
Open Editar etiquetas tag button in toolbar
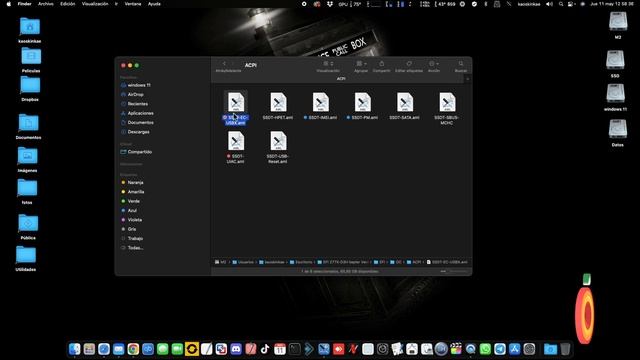(409, 64)
